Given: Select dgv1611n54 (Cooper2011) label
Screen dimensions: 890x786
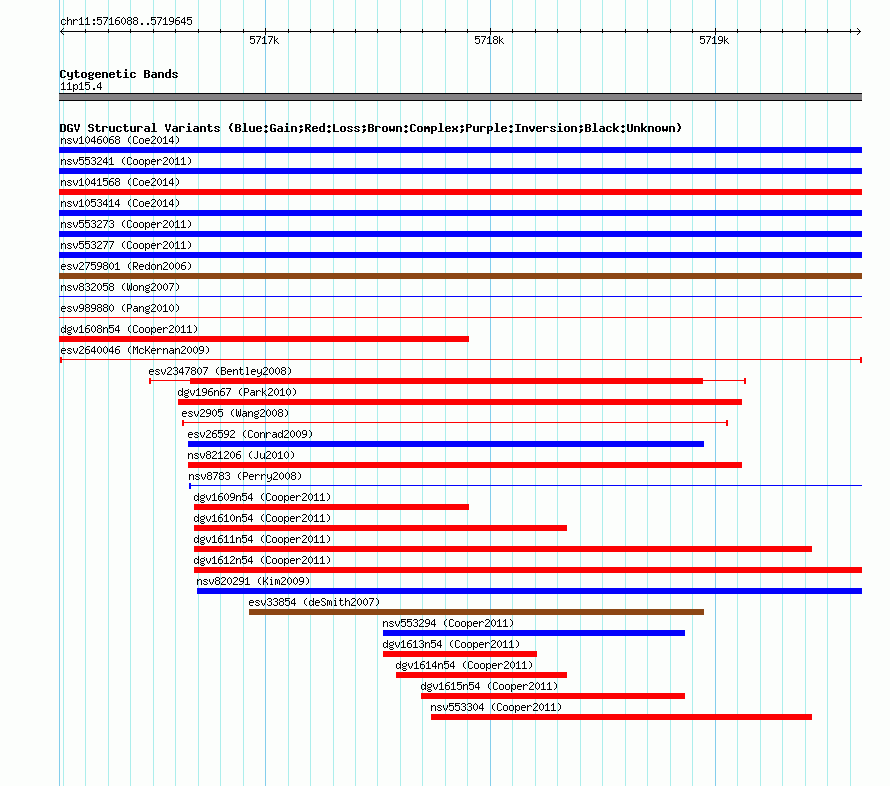Looking at the screenshot, I should [262, 539].
